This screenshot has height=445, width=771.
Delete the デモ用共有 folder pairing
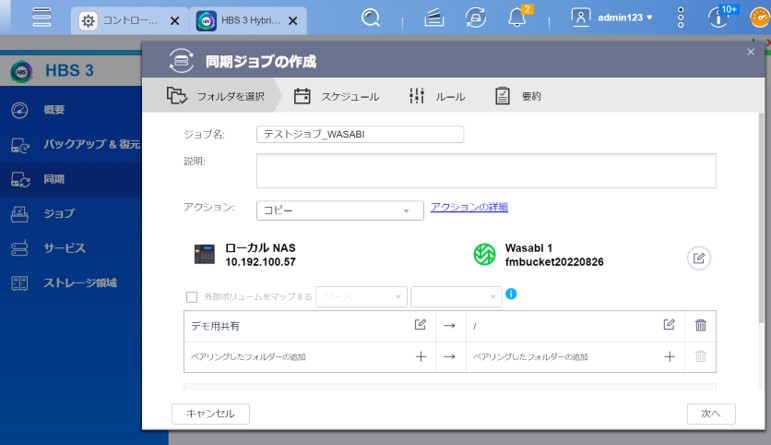[x=700, y=325]
